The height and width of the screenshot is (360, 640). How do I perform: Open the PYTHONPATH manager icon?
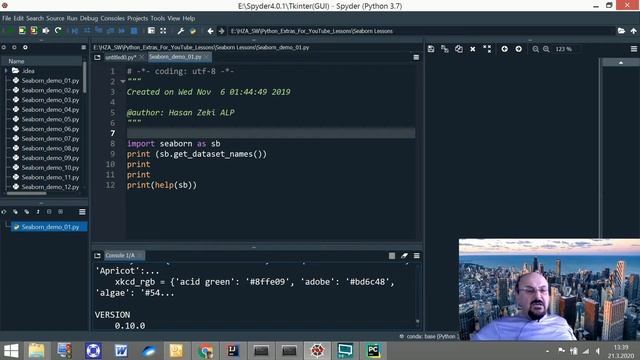pyautogui.click(x=193, y=31)
